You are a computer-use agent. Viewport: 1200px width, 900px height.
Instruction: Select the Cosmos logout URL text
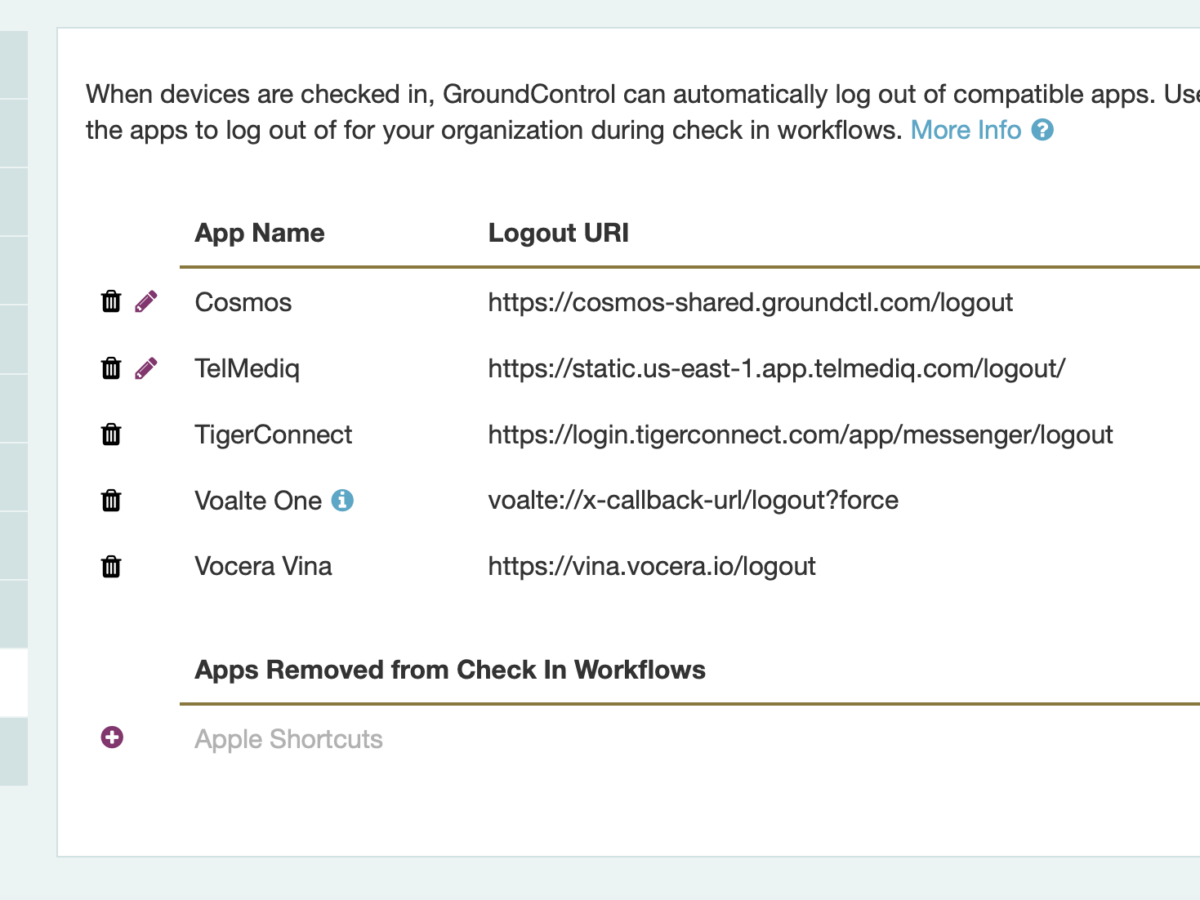[750, 302]
